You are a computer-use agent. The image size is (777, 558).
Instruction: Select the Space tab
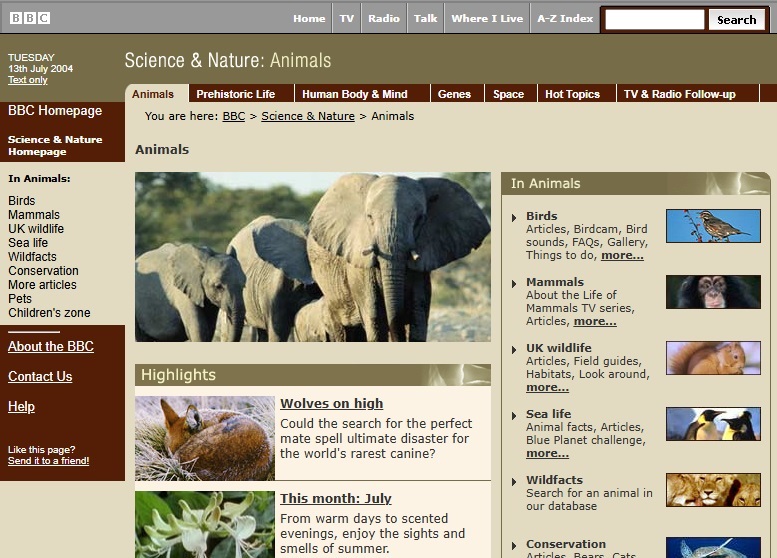pyautogui.click(x=508, y=94)
